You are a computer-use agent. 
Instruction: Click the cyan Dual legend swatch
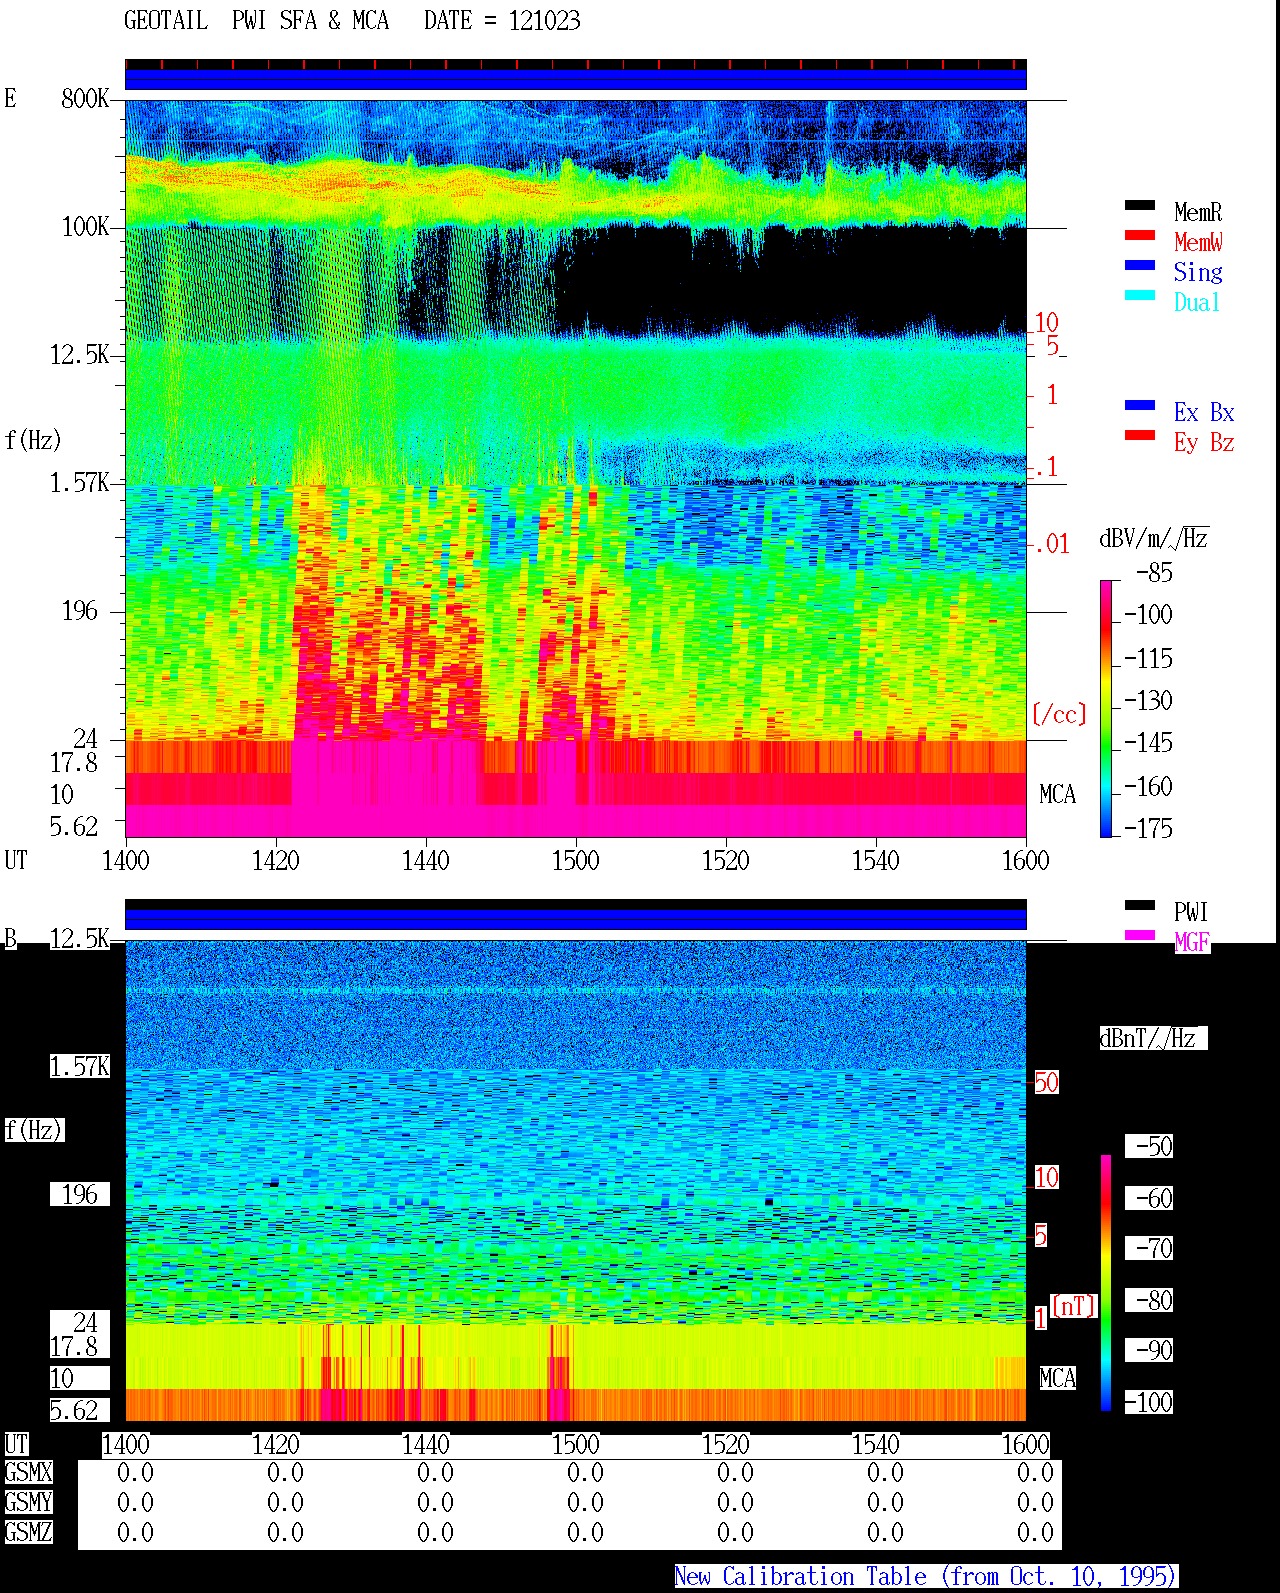(x=1140, y=295)
